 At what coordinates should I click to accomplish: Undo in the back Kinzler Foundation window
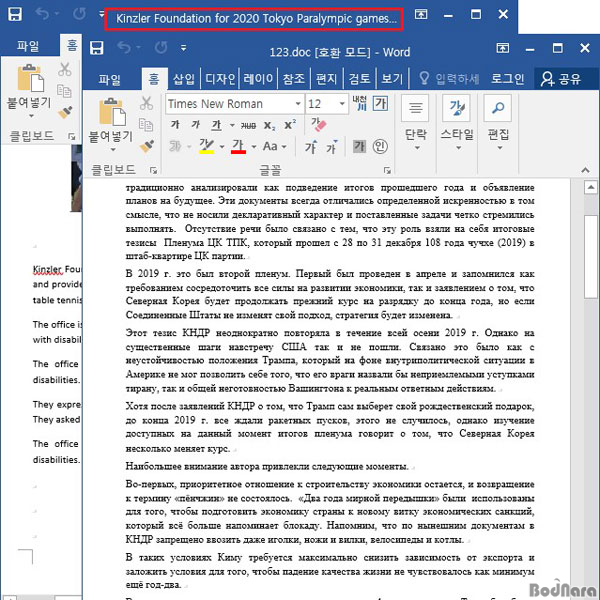click(42, 14)
